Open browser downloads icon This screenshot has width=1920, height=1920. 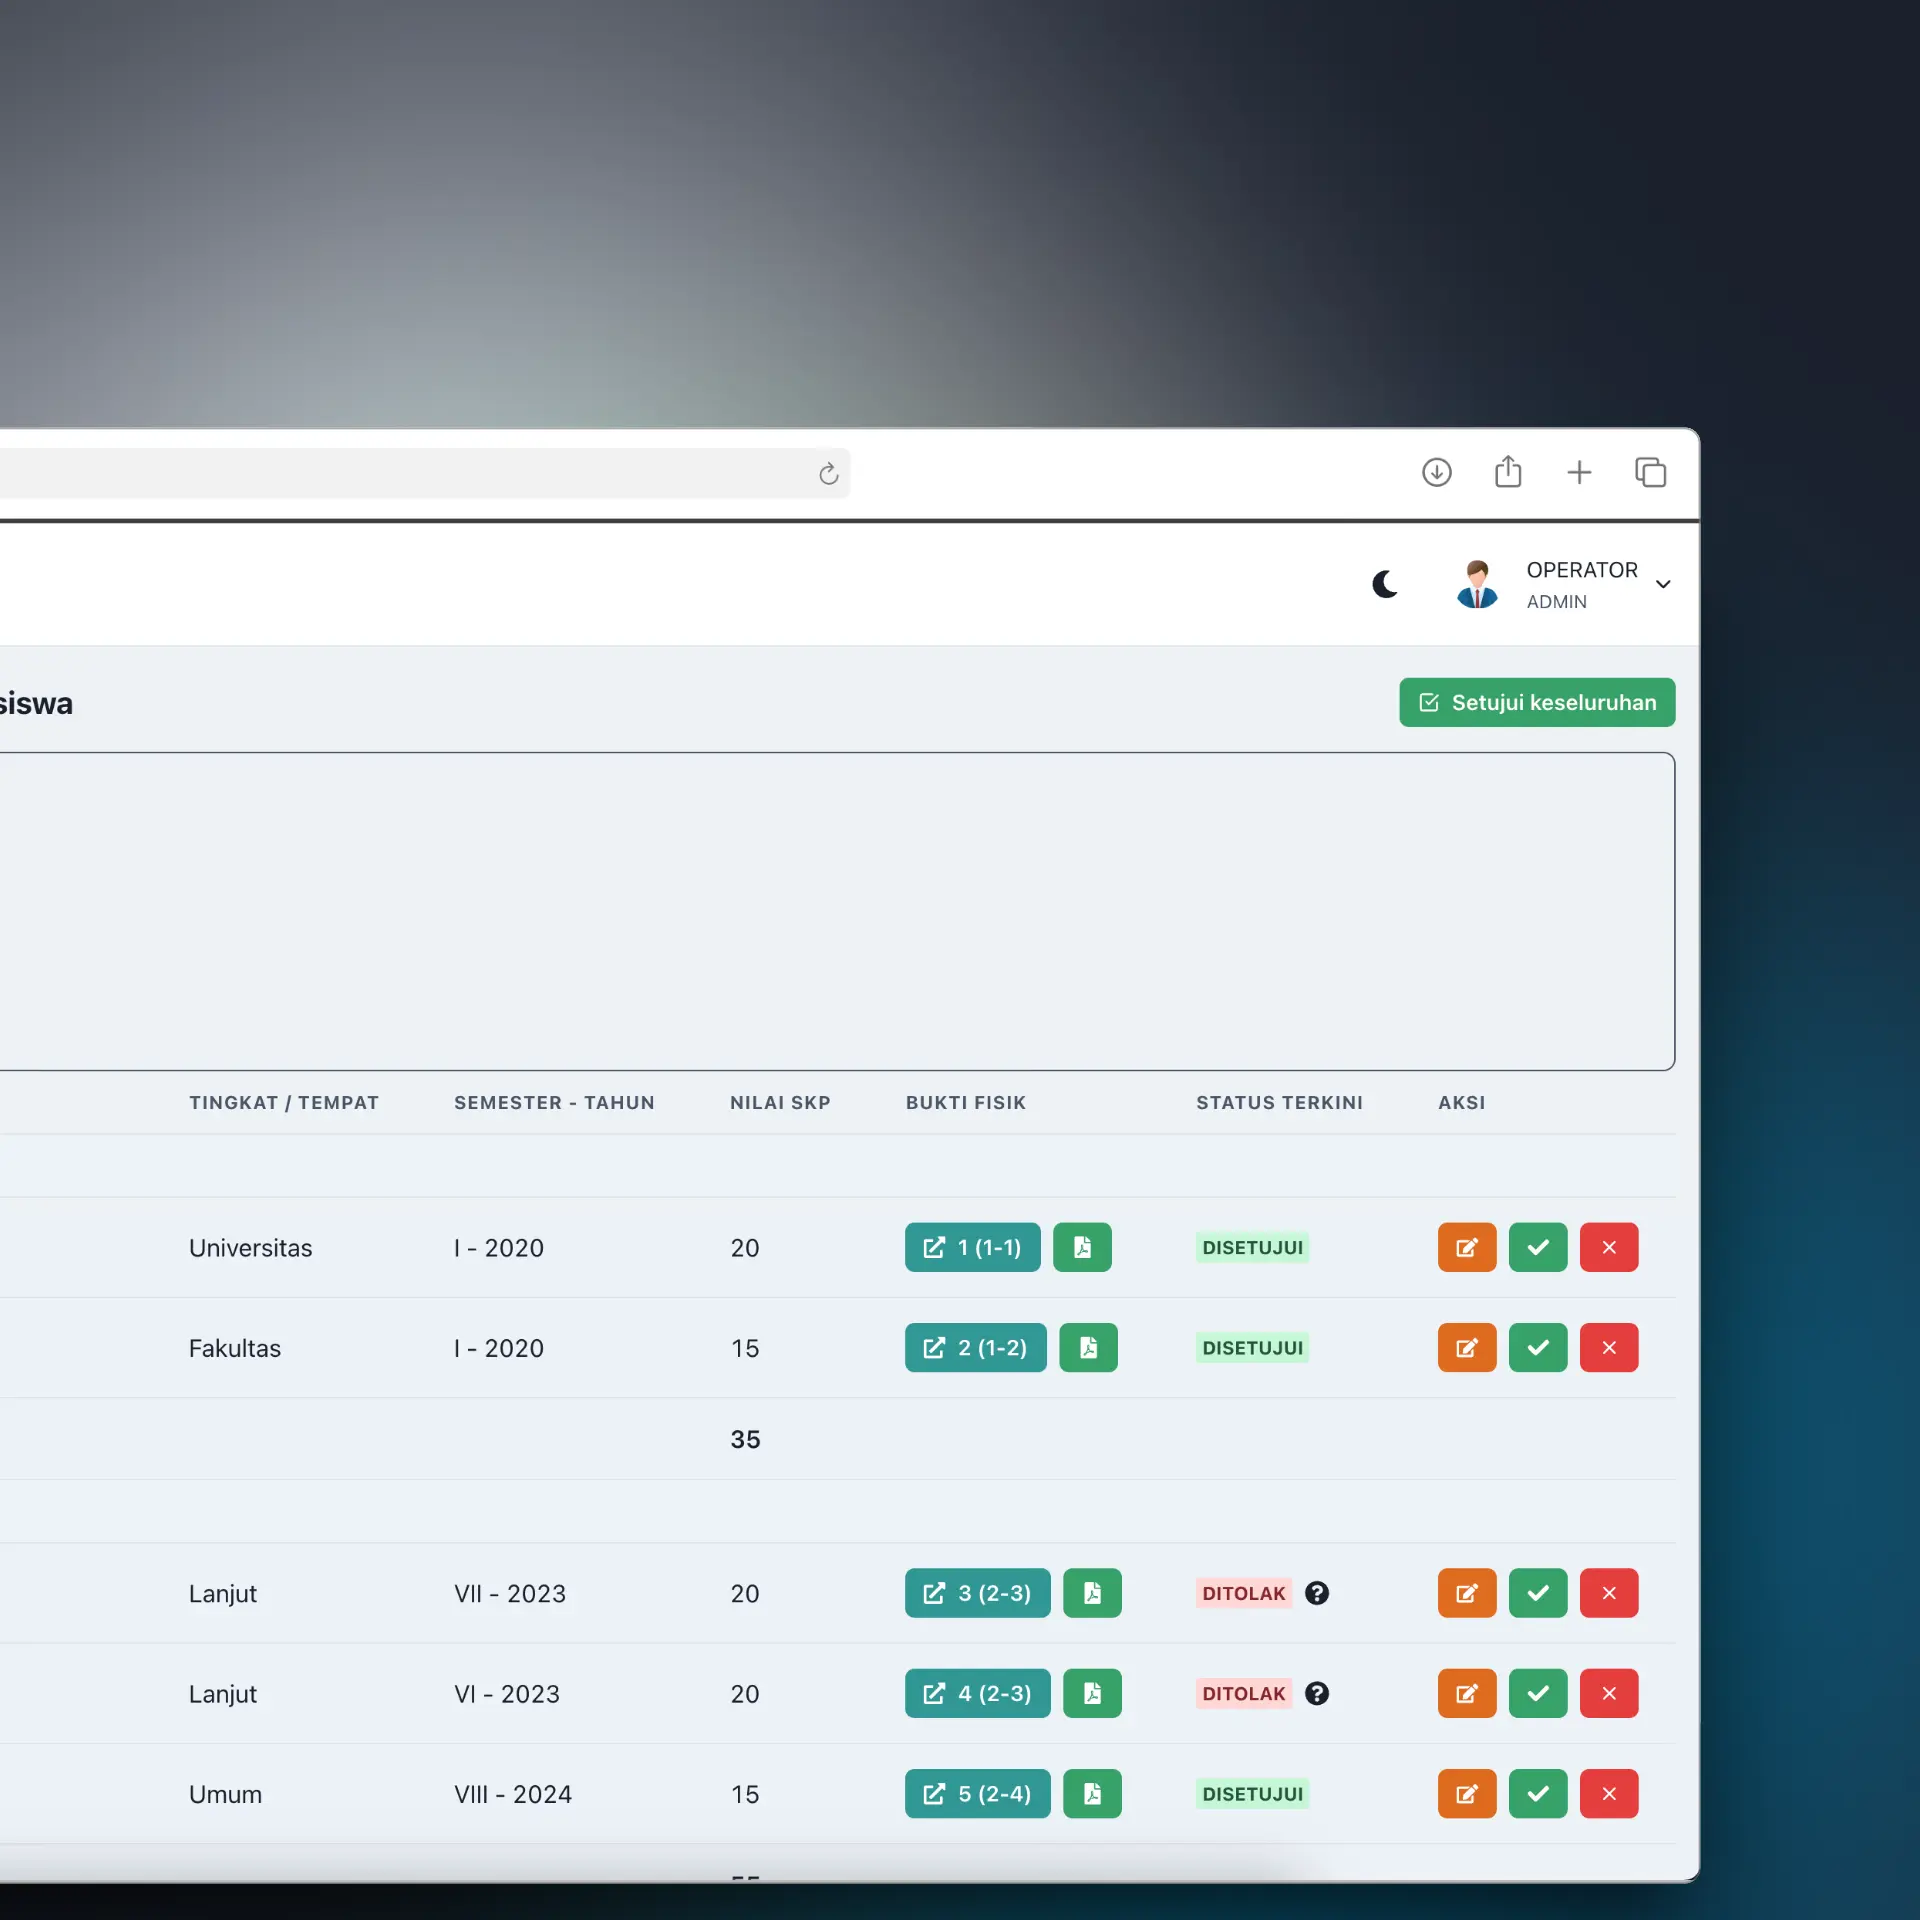(x=1436, y=472)
